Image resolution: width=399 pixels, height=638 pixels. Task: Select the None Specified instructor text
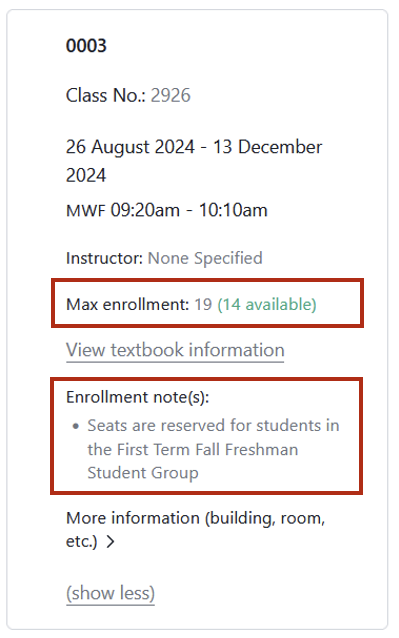tap(205, 259)
